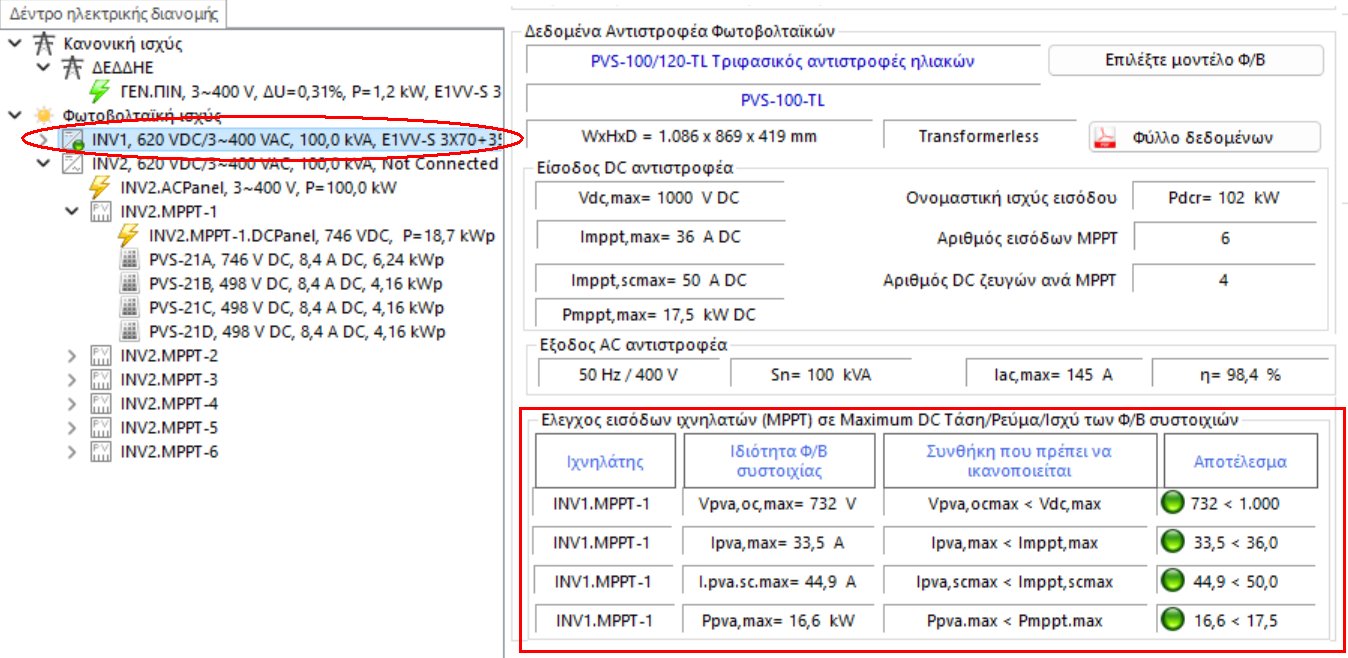Click the grid pylon icon beside Κανονική ισχύς
This screenshot has width=1348, height=658.
[42, 44]
